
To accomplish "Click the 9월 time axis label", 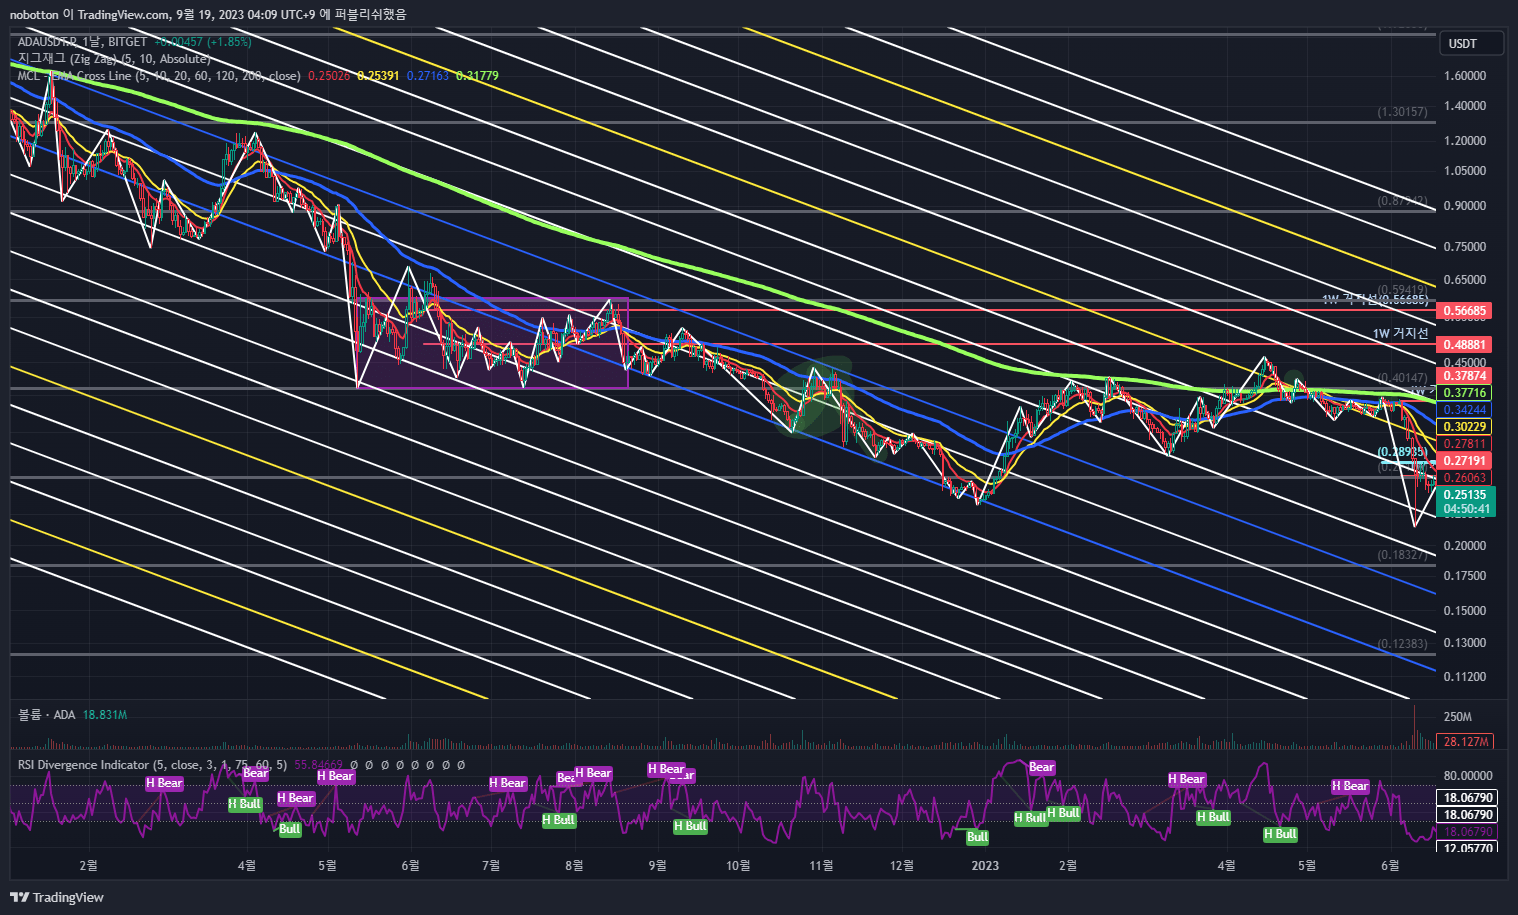I will (657, 866).
